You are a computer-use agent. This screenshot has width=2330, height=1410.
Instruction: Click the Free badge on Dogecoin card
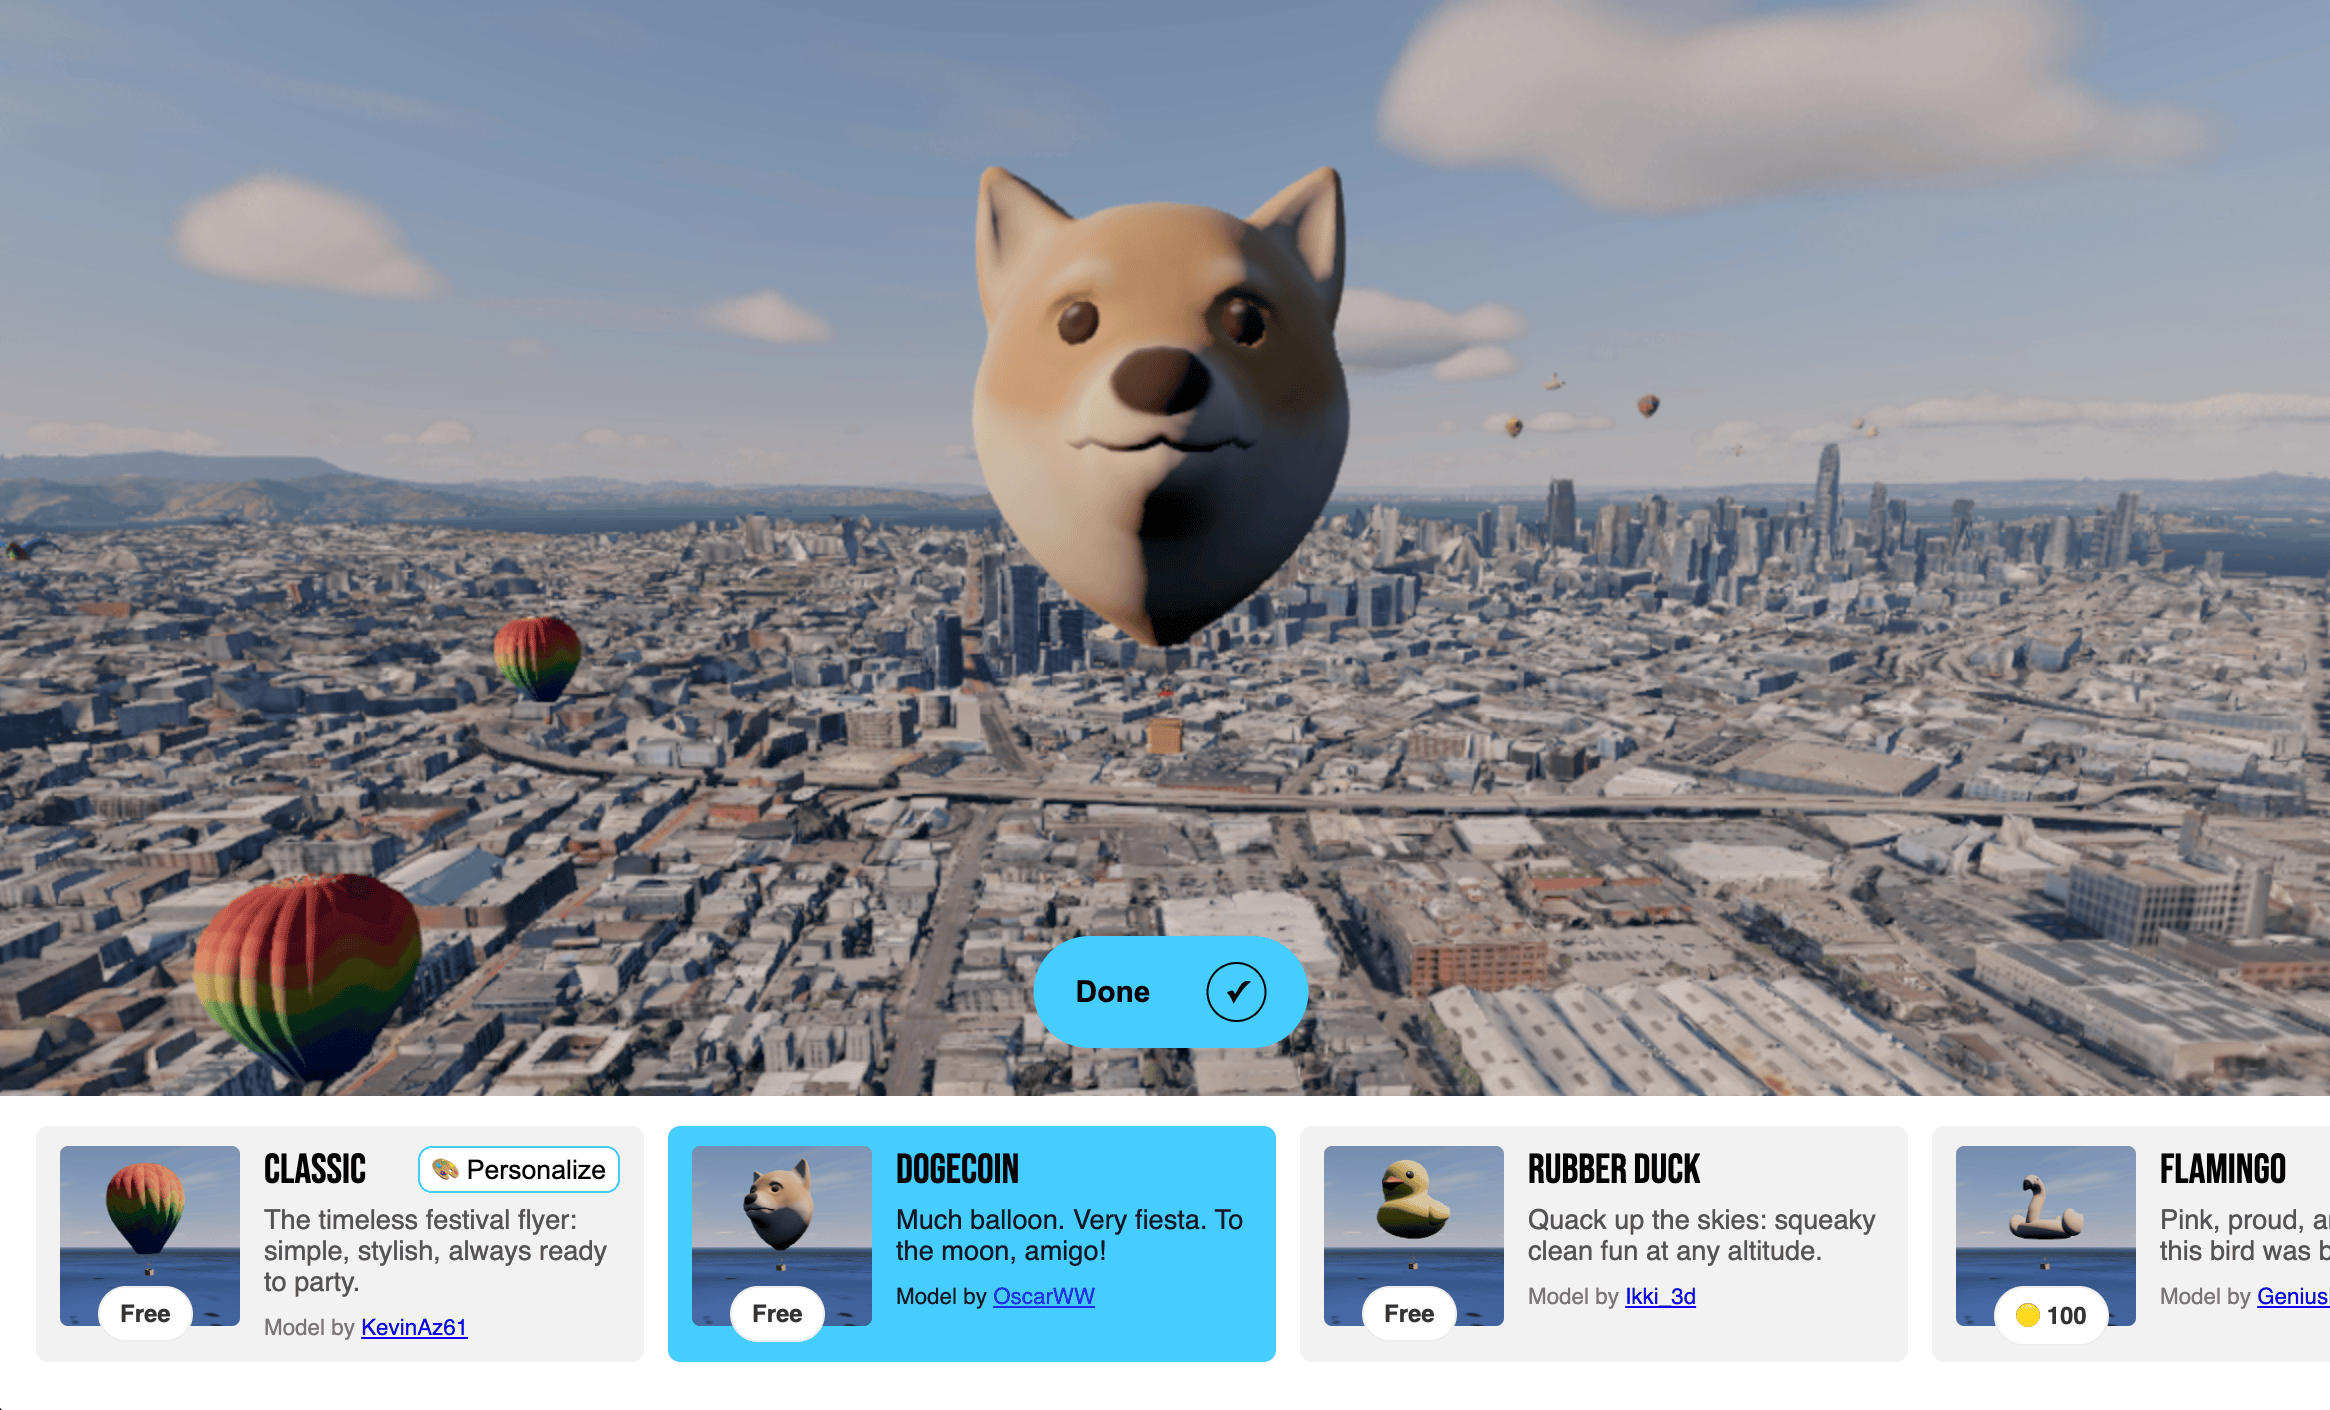coord(777,1313)
